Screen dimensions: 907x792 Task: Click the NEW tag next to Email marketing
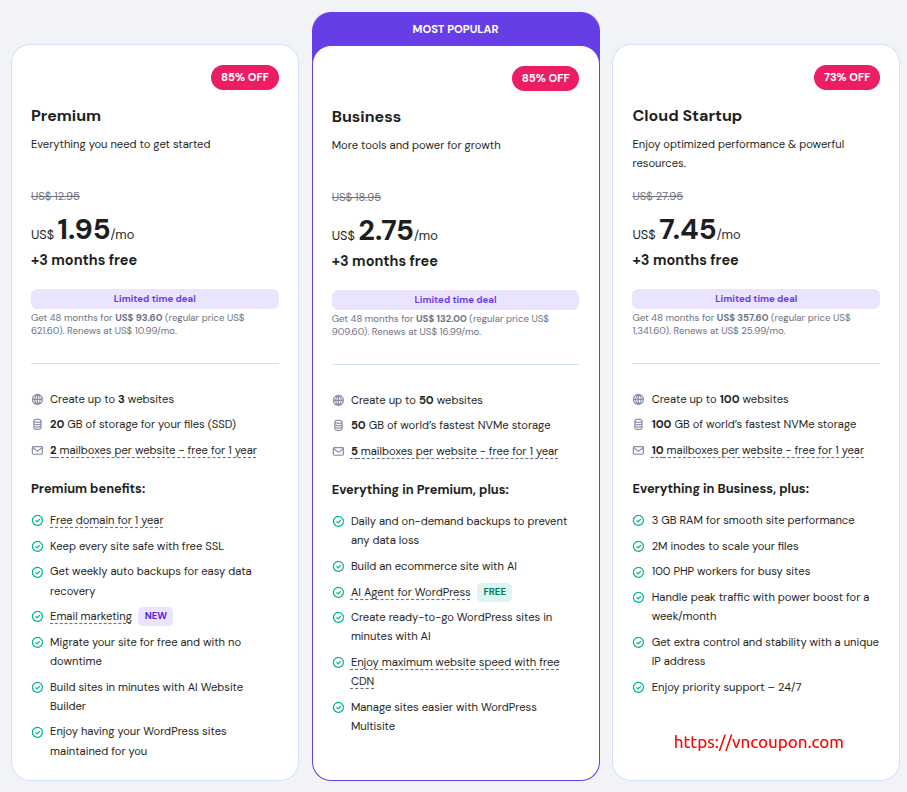click(155, 617)
